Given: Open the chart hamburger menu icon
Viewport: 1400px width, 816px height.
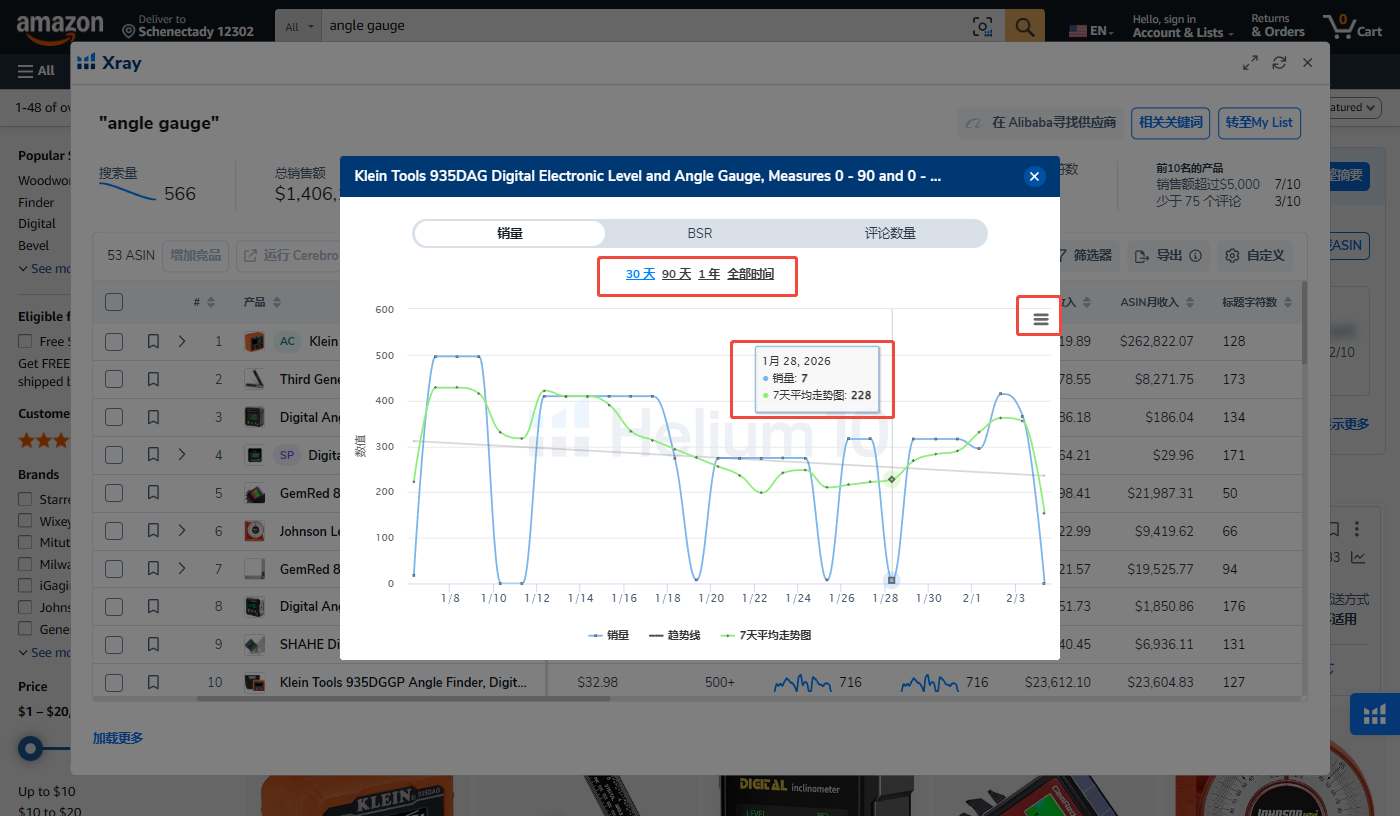Looking at the screenshot, I should tap(1040, 319).
